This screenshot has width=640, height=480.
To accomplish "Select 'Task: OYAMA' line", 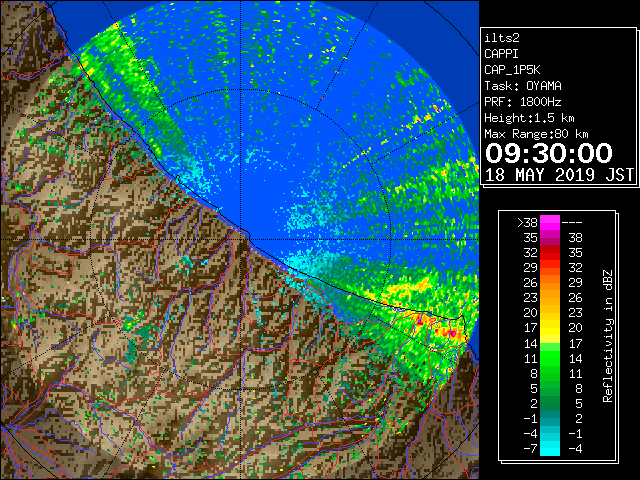I will [523, 86].
